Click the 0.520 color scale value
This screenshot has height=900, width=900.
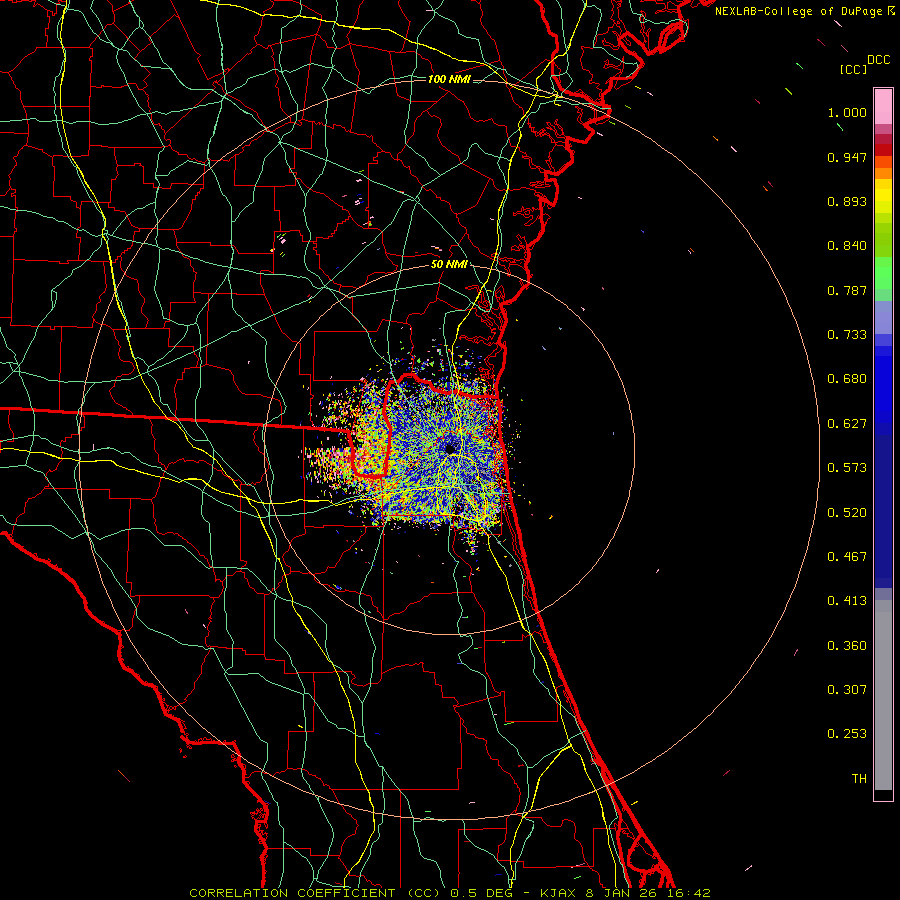click(847, 513)
